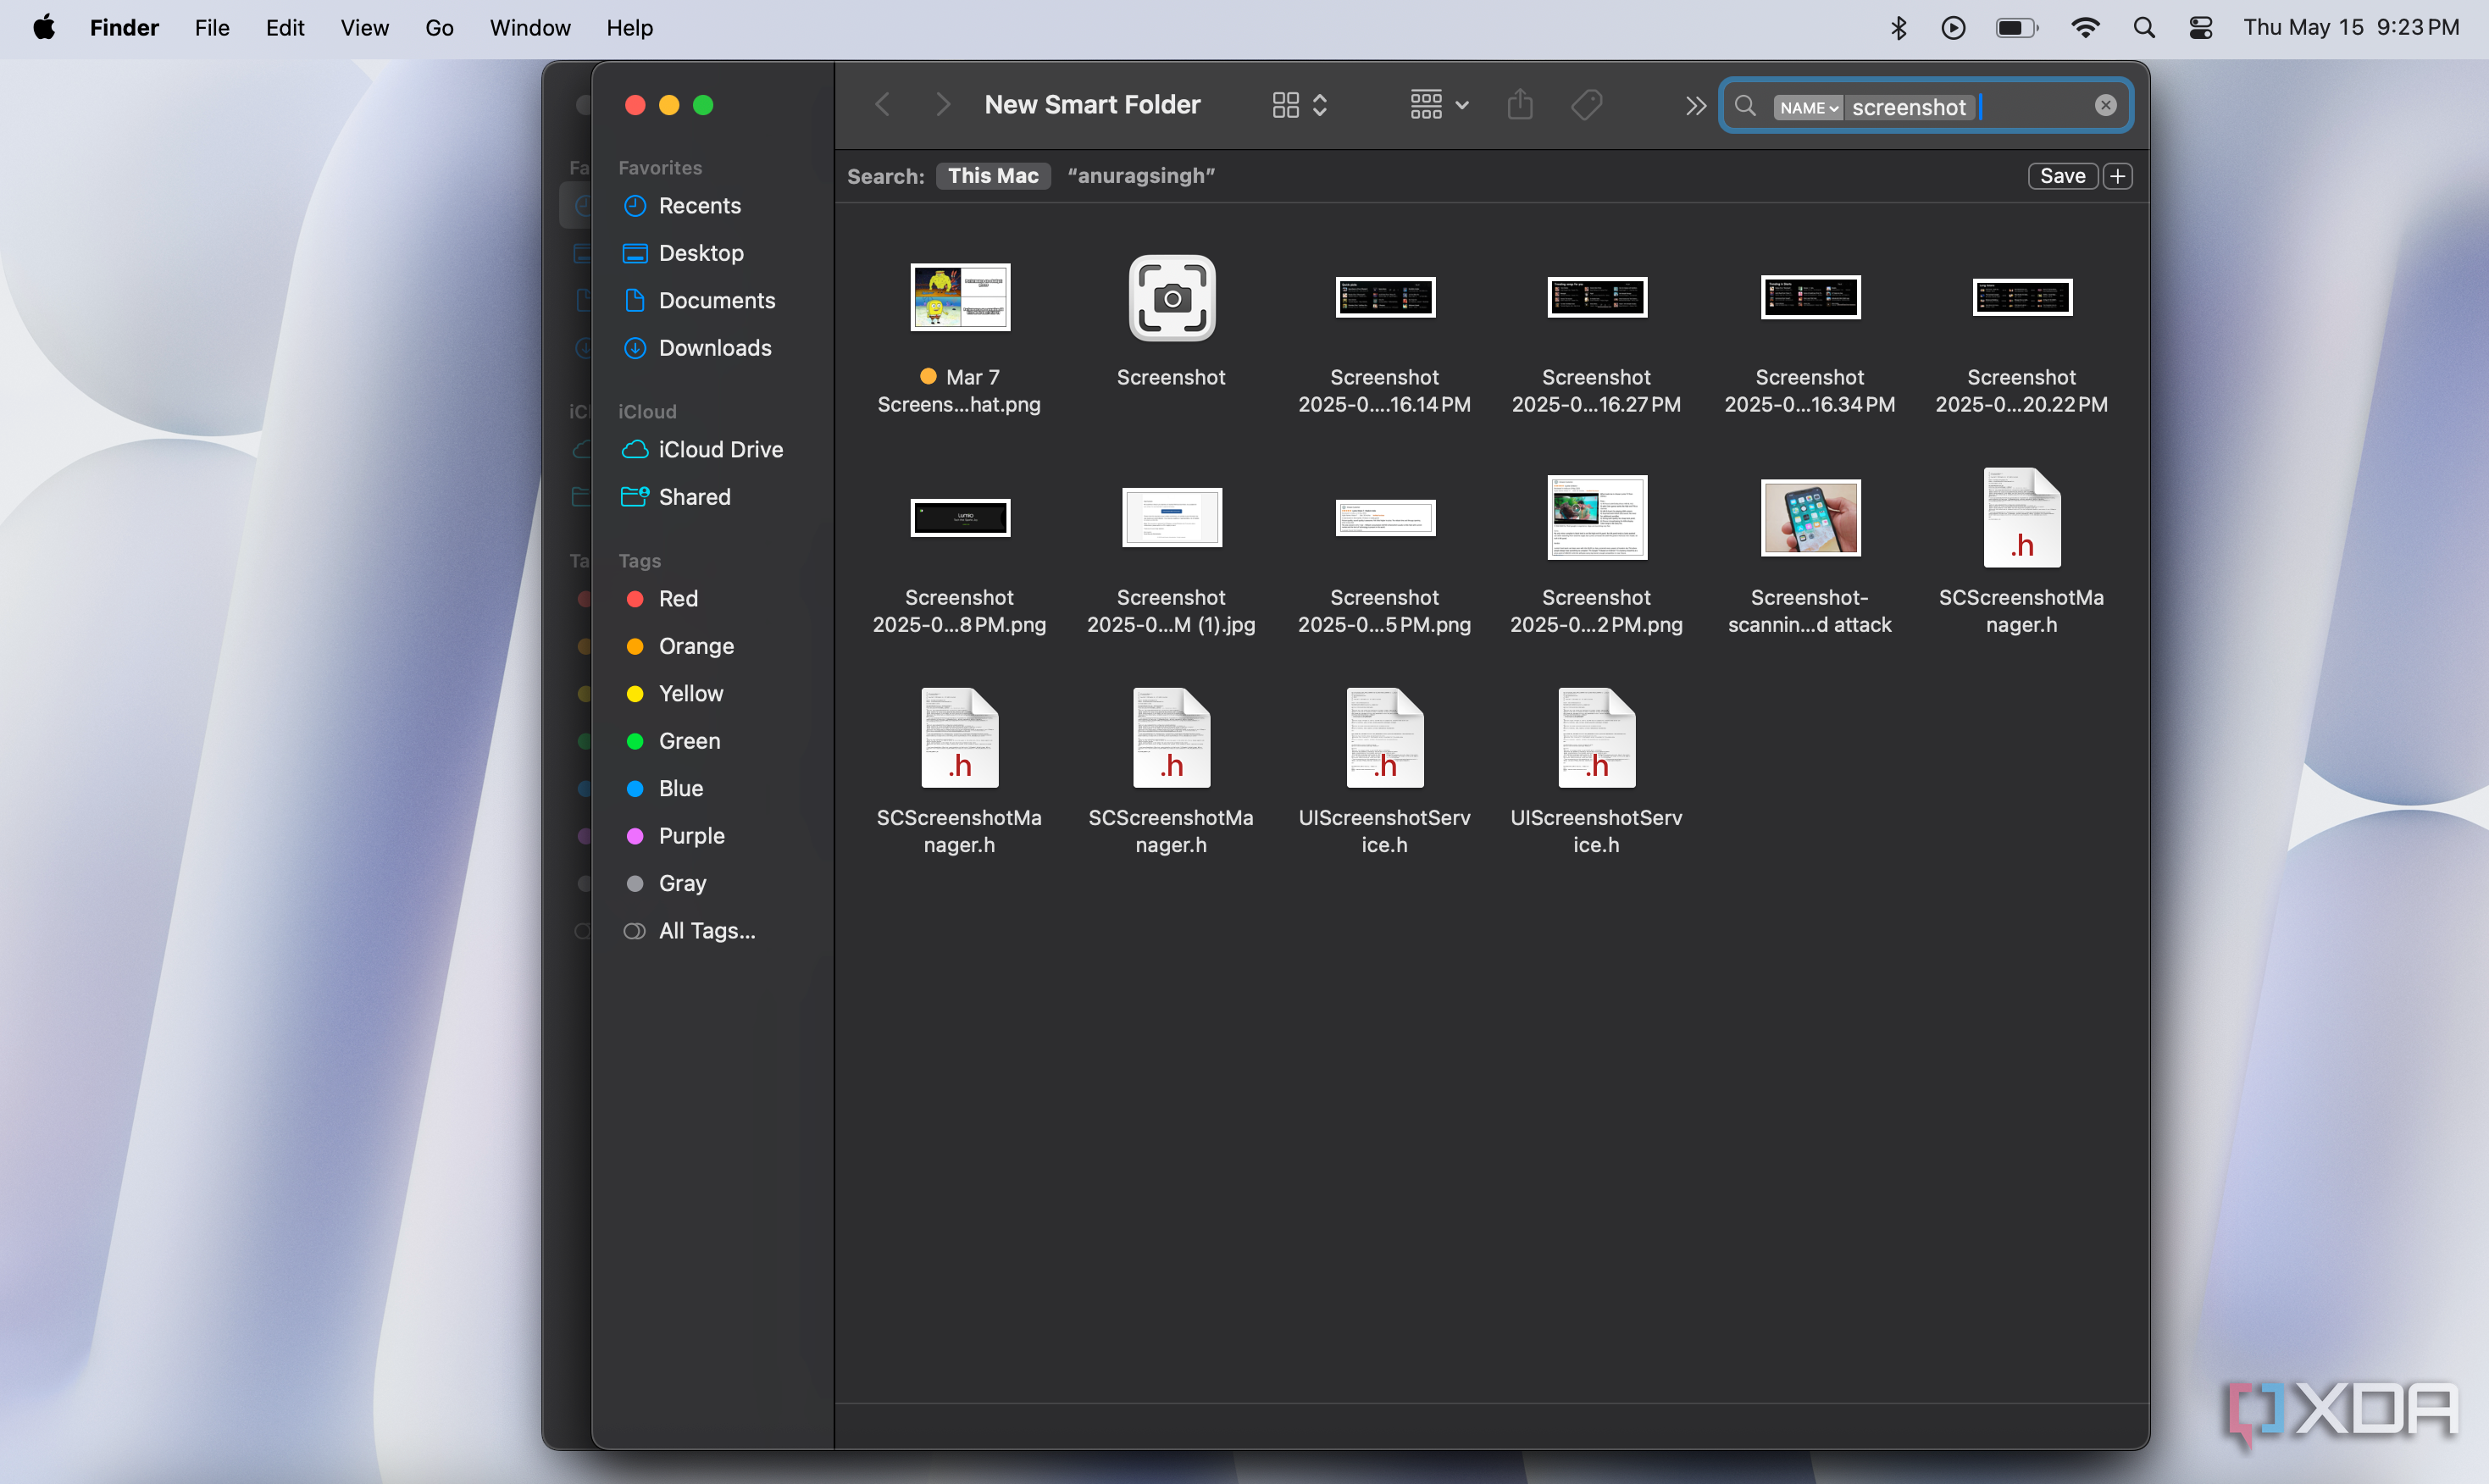2489x1484 pixels.
Task: Open the NAME search token dropdown
Action: pos(1808,107)
